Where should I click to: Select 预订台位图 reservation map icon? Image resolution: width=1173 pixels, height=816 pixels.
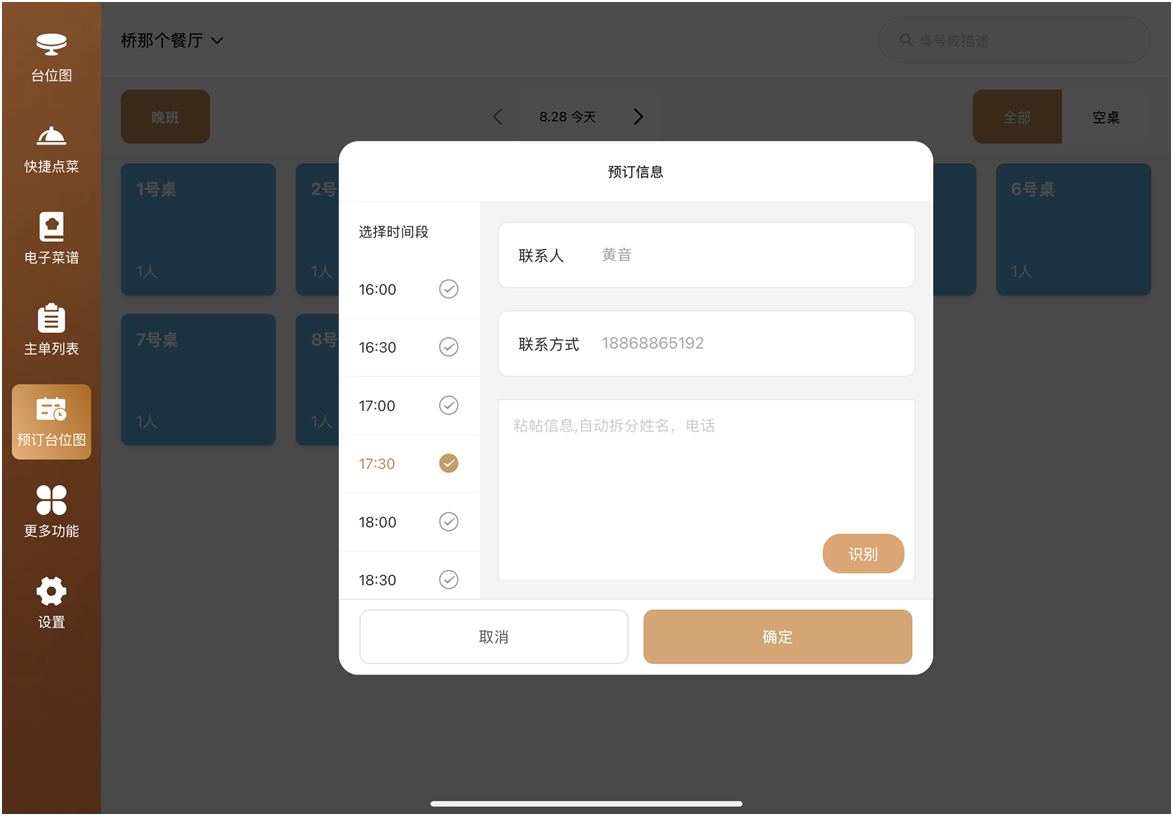(x=51, y=410)
